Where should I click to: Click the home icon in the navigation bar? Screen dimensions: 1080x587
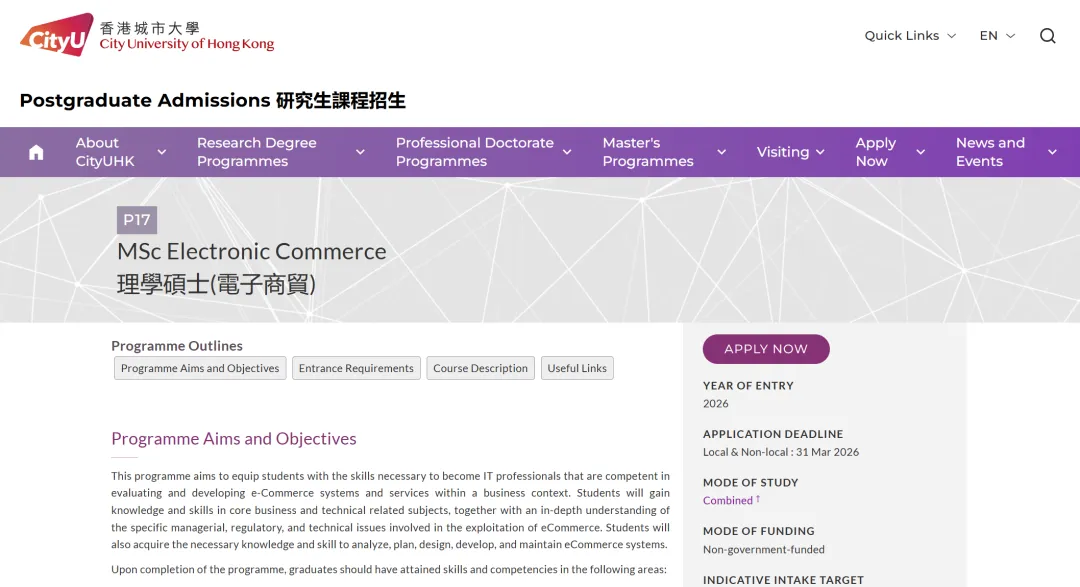point(36,151)
